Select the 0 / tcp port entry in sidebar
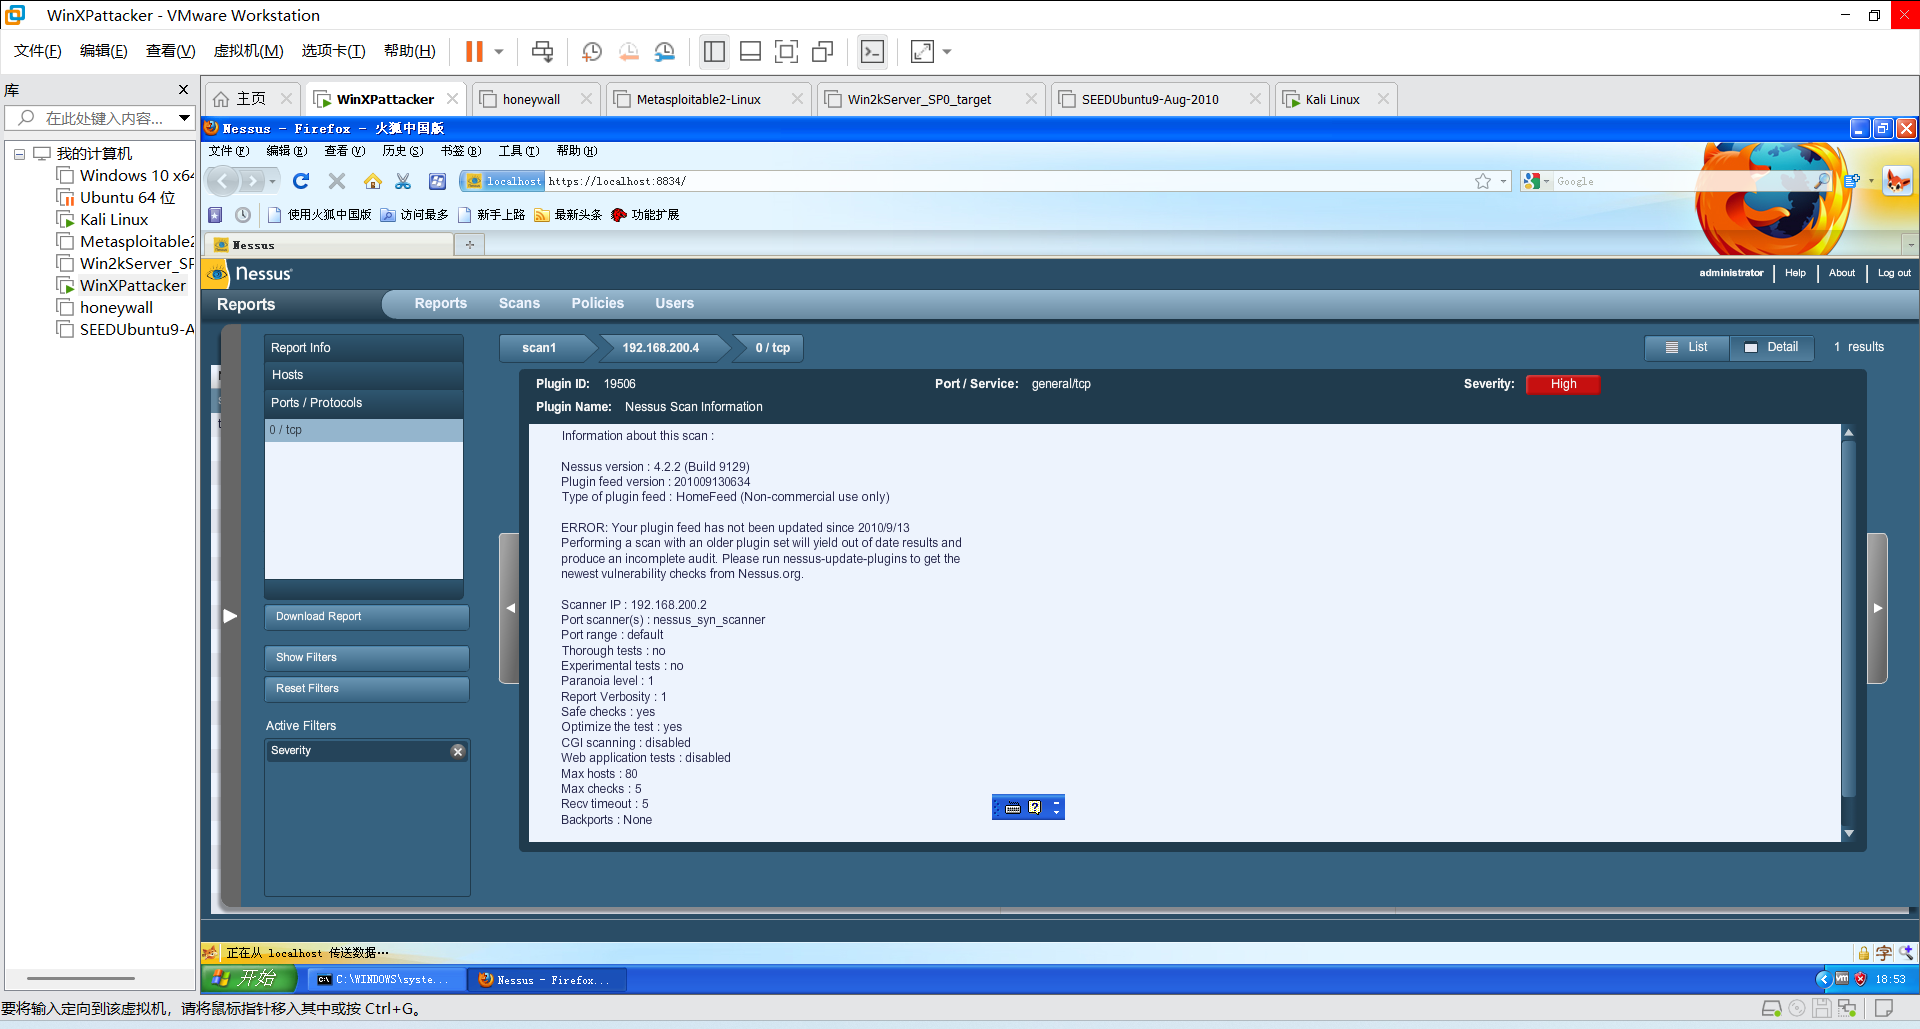This screenshot has height=1029, width=1920. tap(364, 430)
